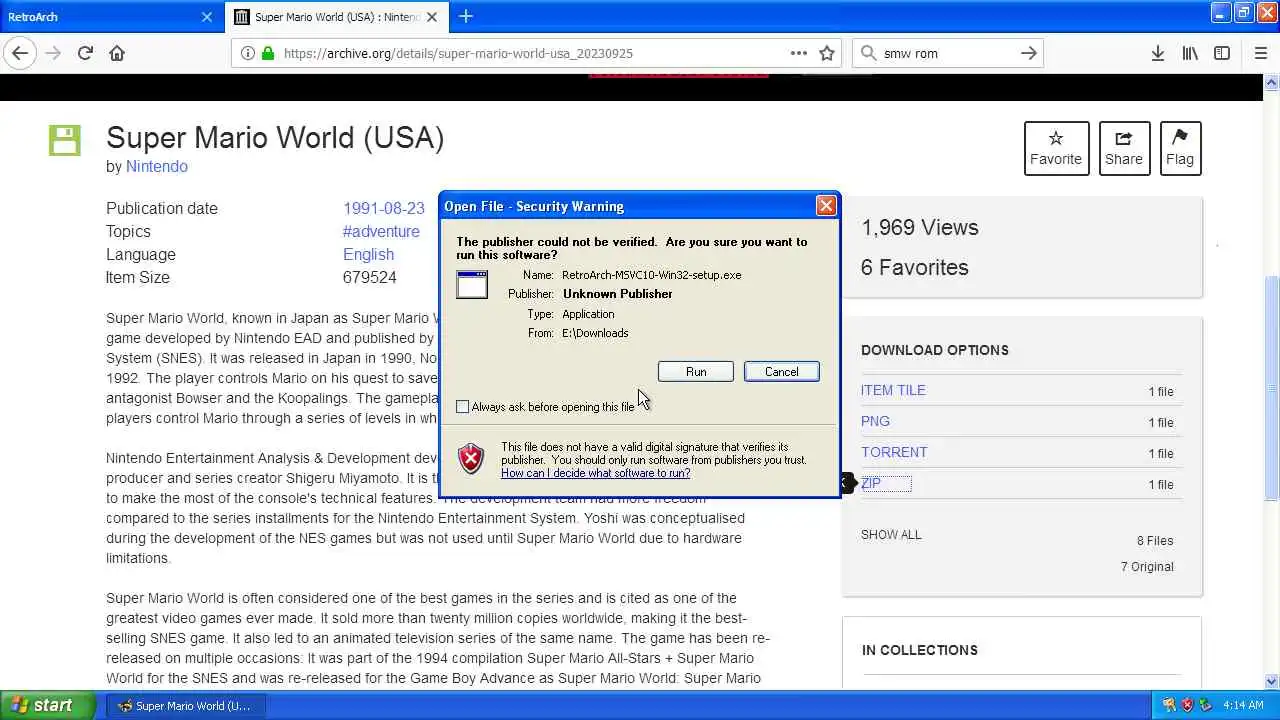
Task: Click the 7 Original count text
Action: 1147,567
